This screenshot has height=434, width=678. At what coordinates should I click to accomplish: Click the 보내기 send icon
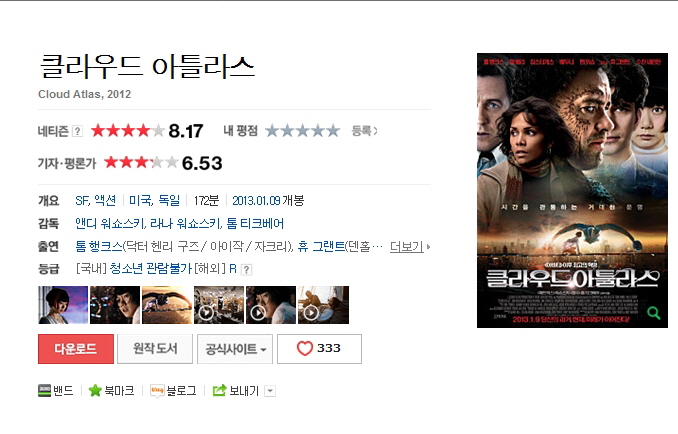[220, 391]
